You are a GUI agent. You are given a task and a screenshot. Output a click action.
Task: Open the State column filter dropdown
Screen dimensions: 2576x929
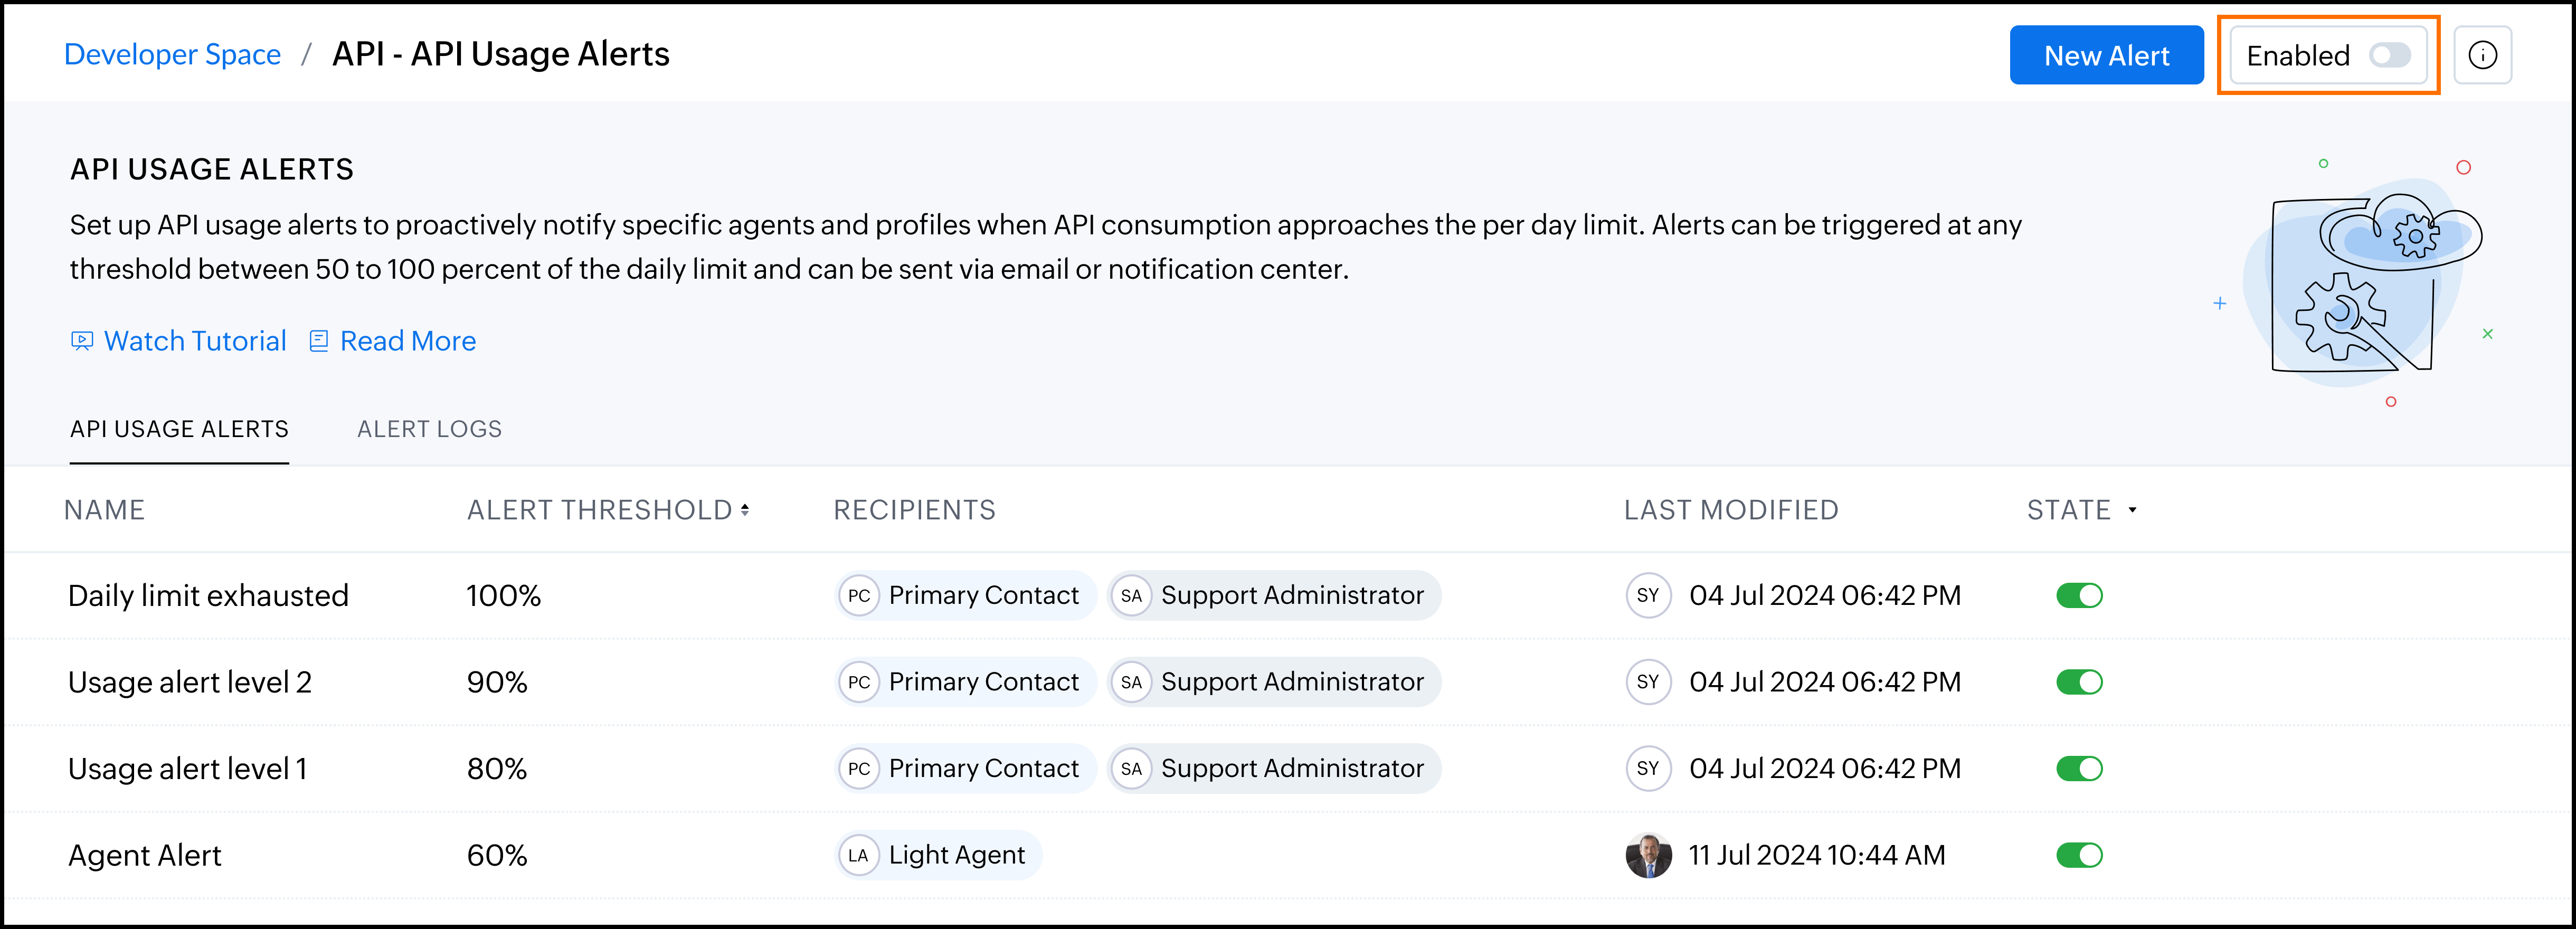pyautogui.click(x=2132, y=510)
